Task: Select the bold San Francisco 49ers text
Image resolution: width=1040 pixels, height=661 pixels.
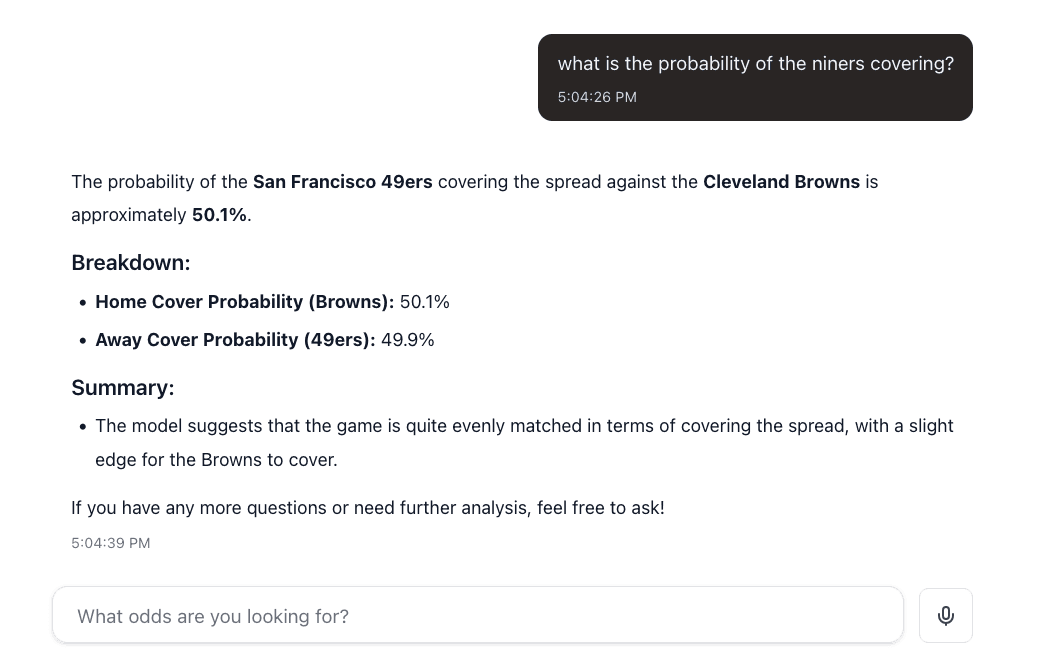Action: coord(342,181)
